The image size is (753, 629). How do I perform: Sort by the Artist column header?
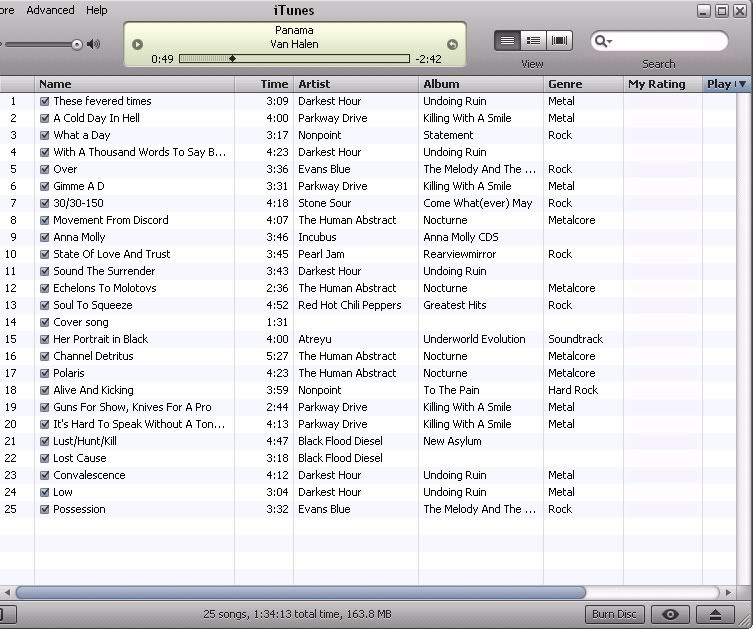(356, 84)
